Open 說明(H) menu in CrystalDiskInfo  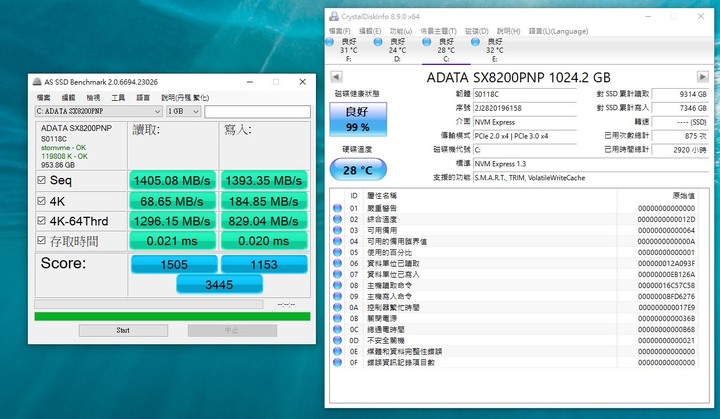point(508,31)
